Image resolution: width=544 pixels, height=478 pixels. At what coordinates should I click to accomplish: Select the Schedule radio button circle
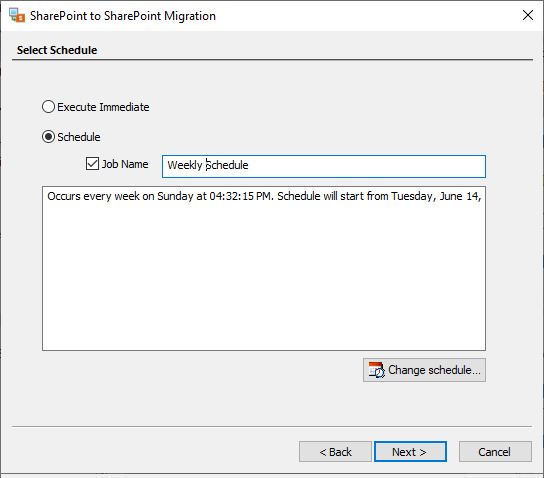point(48,137)
